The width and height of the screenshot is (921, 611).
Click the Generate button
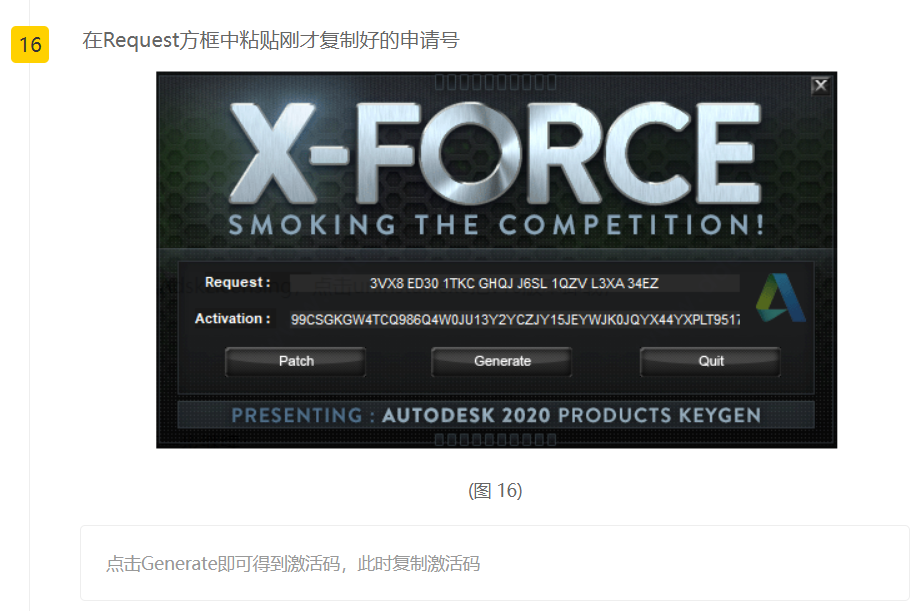click(x=502, y=361)
